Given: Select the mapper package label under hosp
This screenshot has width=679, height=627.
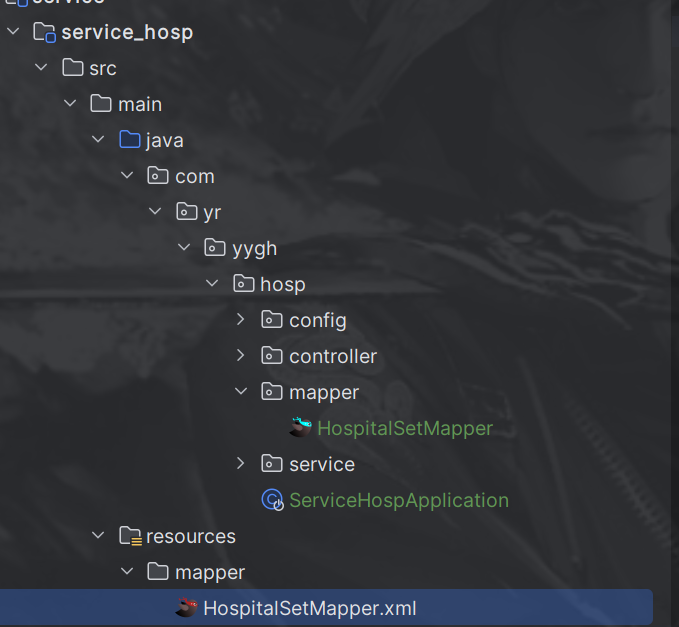Looking at the screenshot, I should pyautogui.click(x=324, y=393).
